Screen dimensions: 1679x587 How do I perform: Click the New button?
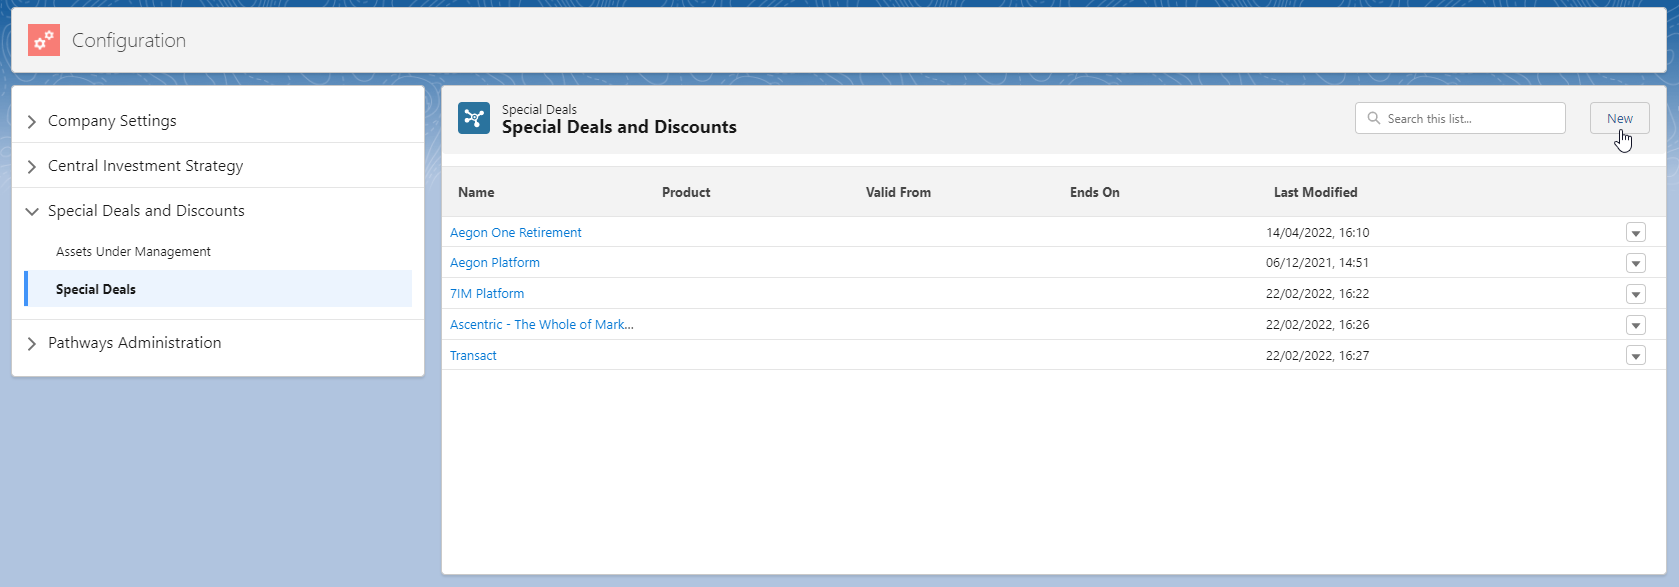point(1620,118)
